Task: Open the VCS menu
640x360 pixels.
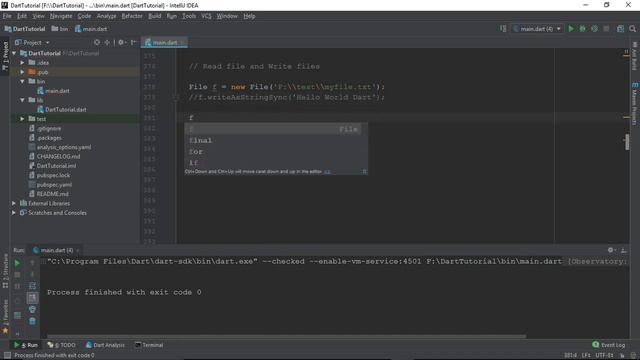Action: coord(206,16)
